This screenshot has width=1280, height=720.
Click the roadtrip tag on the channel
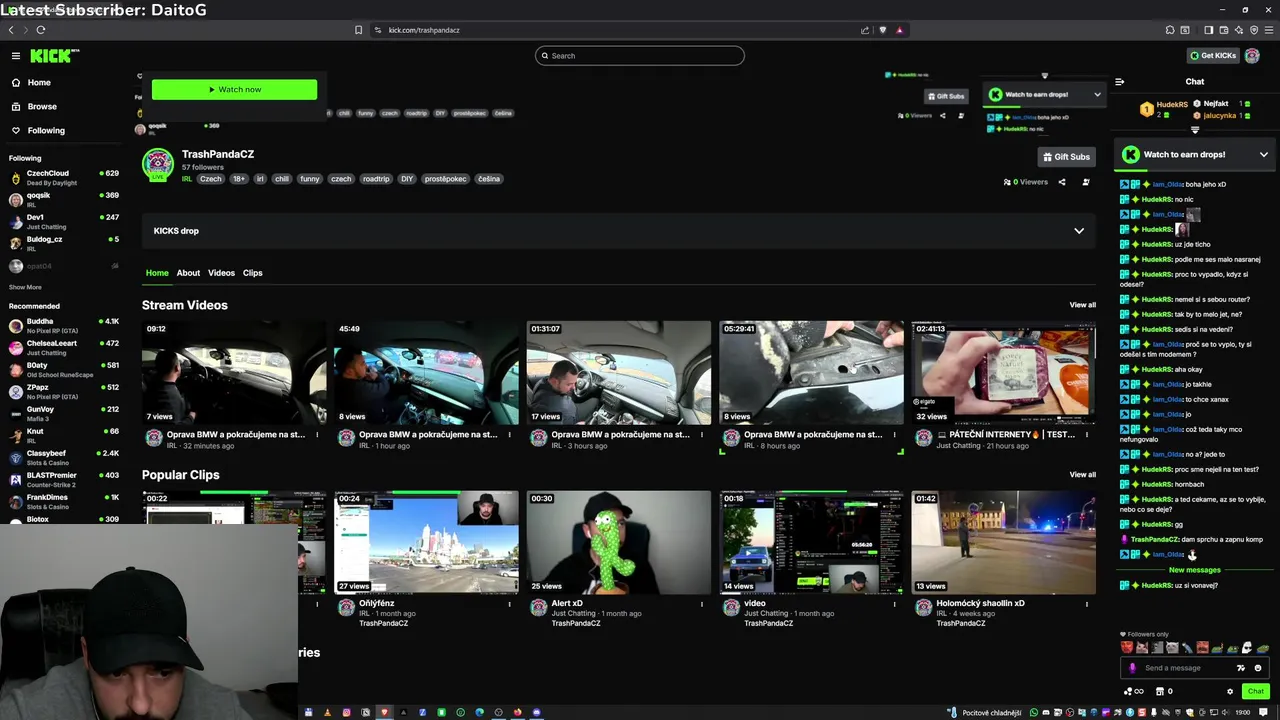[x=376, y=179]
